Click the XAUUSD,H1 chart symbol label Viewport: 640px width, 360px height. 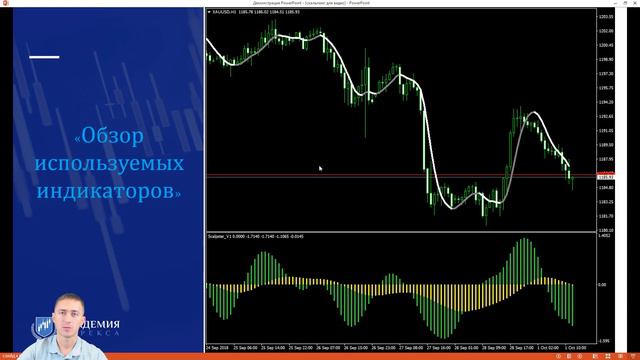[224, 12]
